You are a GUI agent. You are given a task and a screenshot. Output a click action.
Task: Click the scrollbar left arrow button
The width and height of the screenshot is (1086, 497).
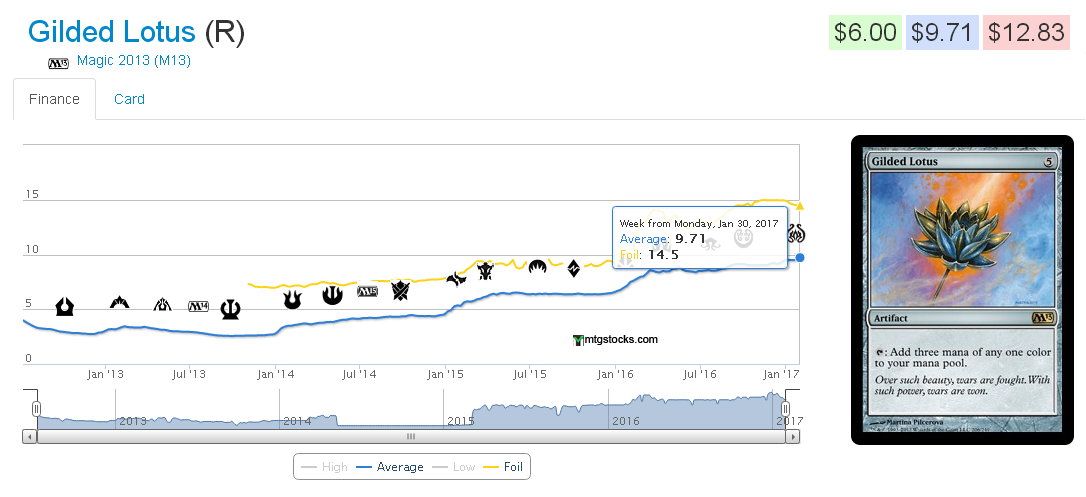30,437
